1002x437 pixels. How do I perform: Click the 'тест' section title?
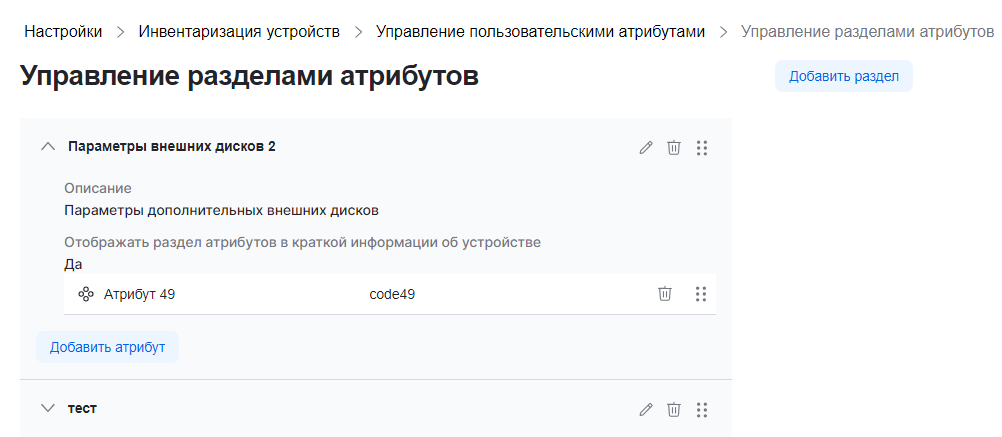pos(82,408)
